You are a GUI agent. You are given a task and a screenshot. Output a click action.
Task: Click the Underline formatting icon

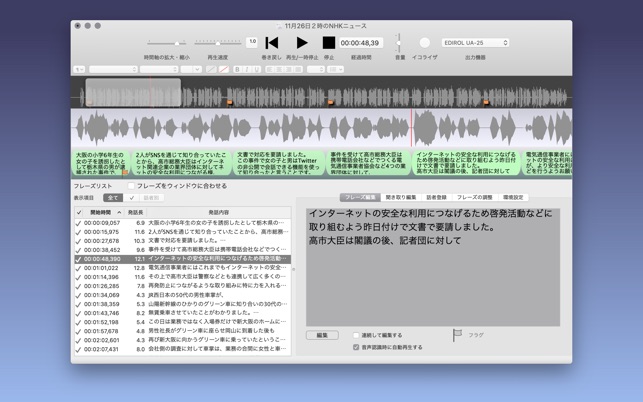257,69
